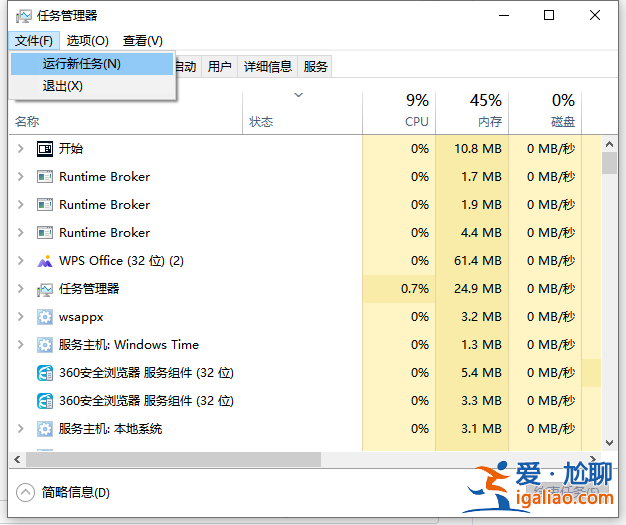Choose 退出(X) from the file menu
Screen dimensions: 626x525
92,86
